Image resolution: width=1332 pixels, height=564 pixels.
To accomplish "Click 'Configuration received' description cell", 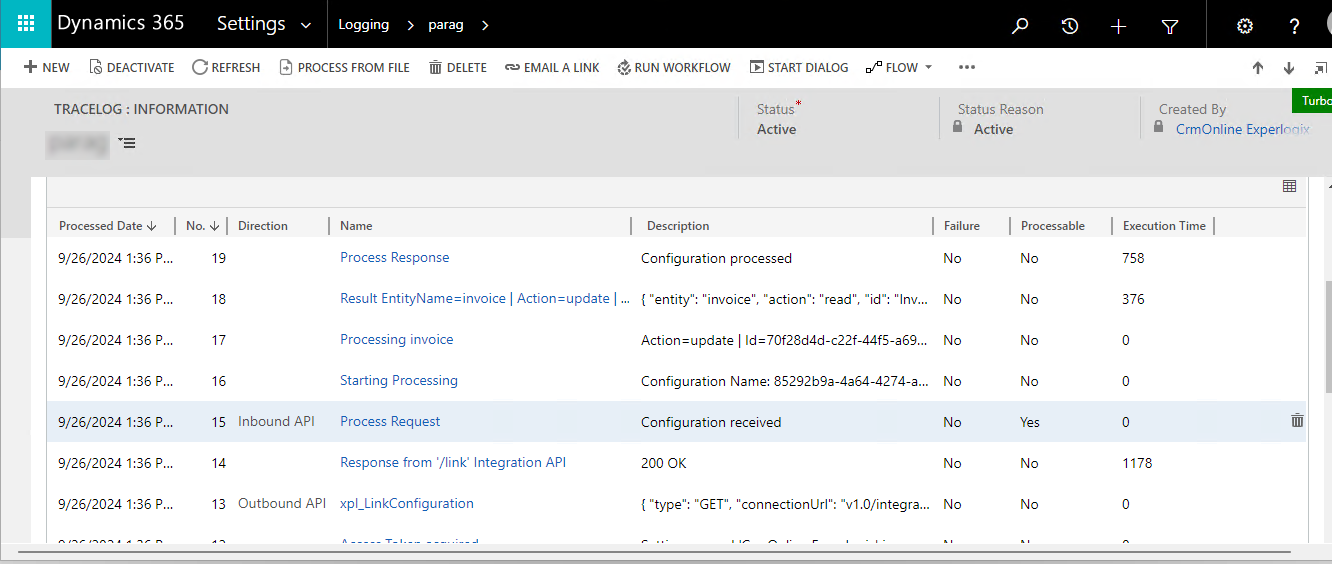I will (711, 422).
